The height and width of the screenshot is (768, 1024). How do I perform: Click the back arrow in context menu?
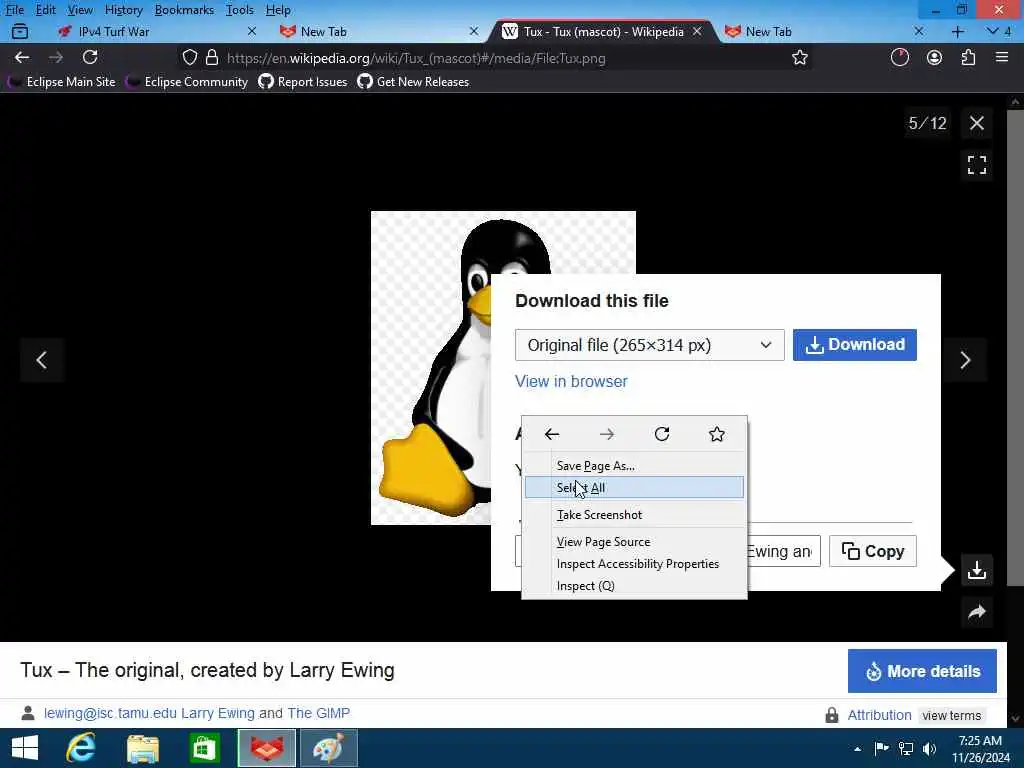(x=552, y=434)
